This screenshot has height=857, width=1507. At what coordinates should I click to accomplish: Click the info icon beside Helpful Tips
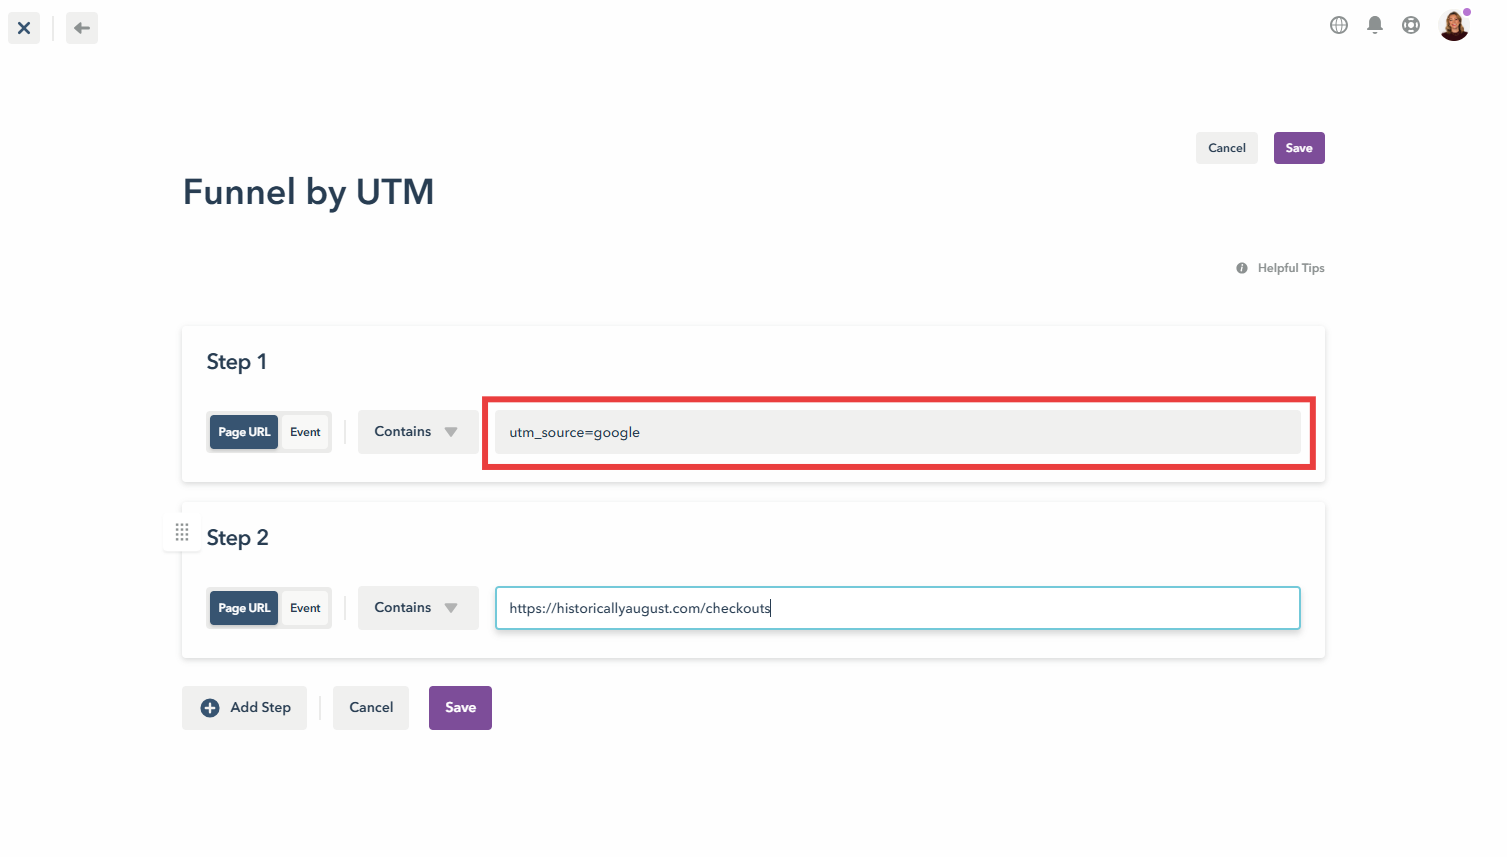tap(1241, 267)
